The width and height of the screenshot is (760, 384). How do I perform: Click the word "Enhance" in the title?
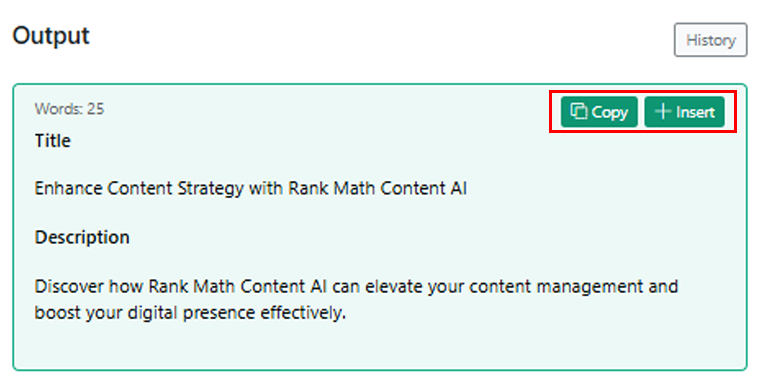click(68, 188)
